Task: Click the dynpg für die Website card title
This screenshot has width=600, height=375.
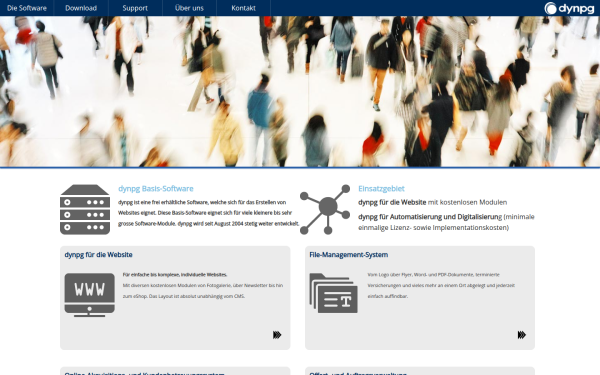Action: coord(98,254)
